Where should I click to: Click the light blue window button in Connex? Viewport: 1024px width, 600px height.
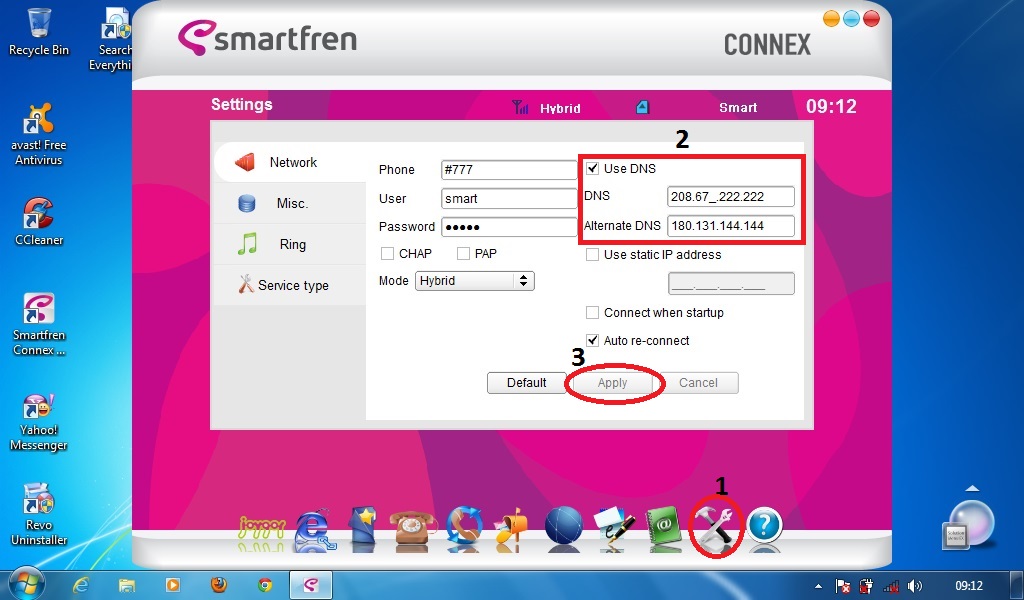[x=851, y=18]
